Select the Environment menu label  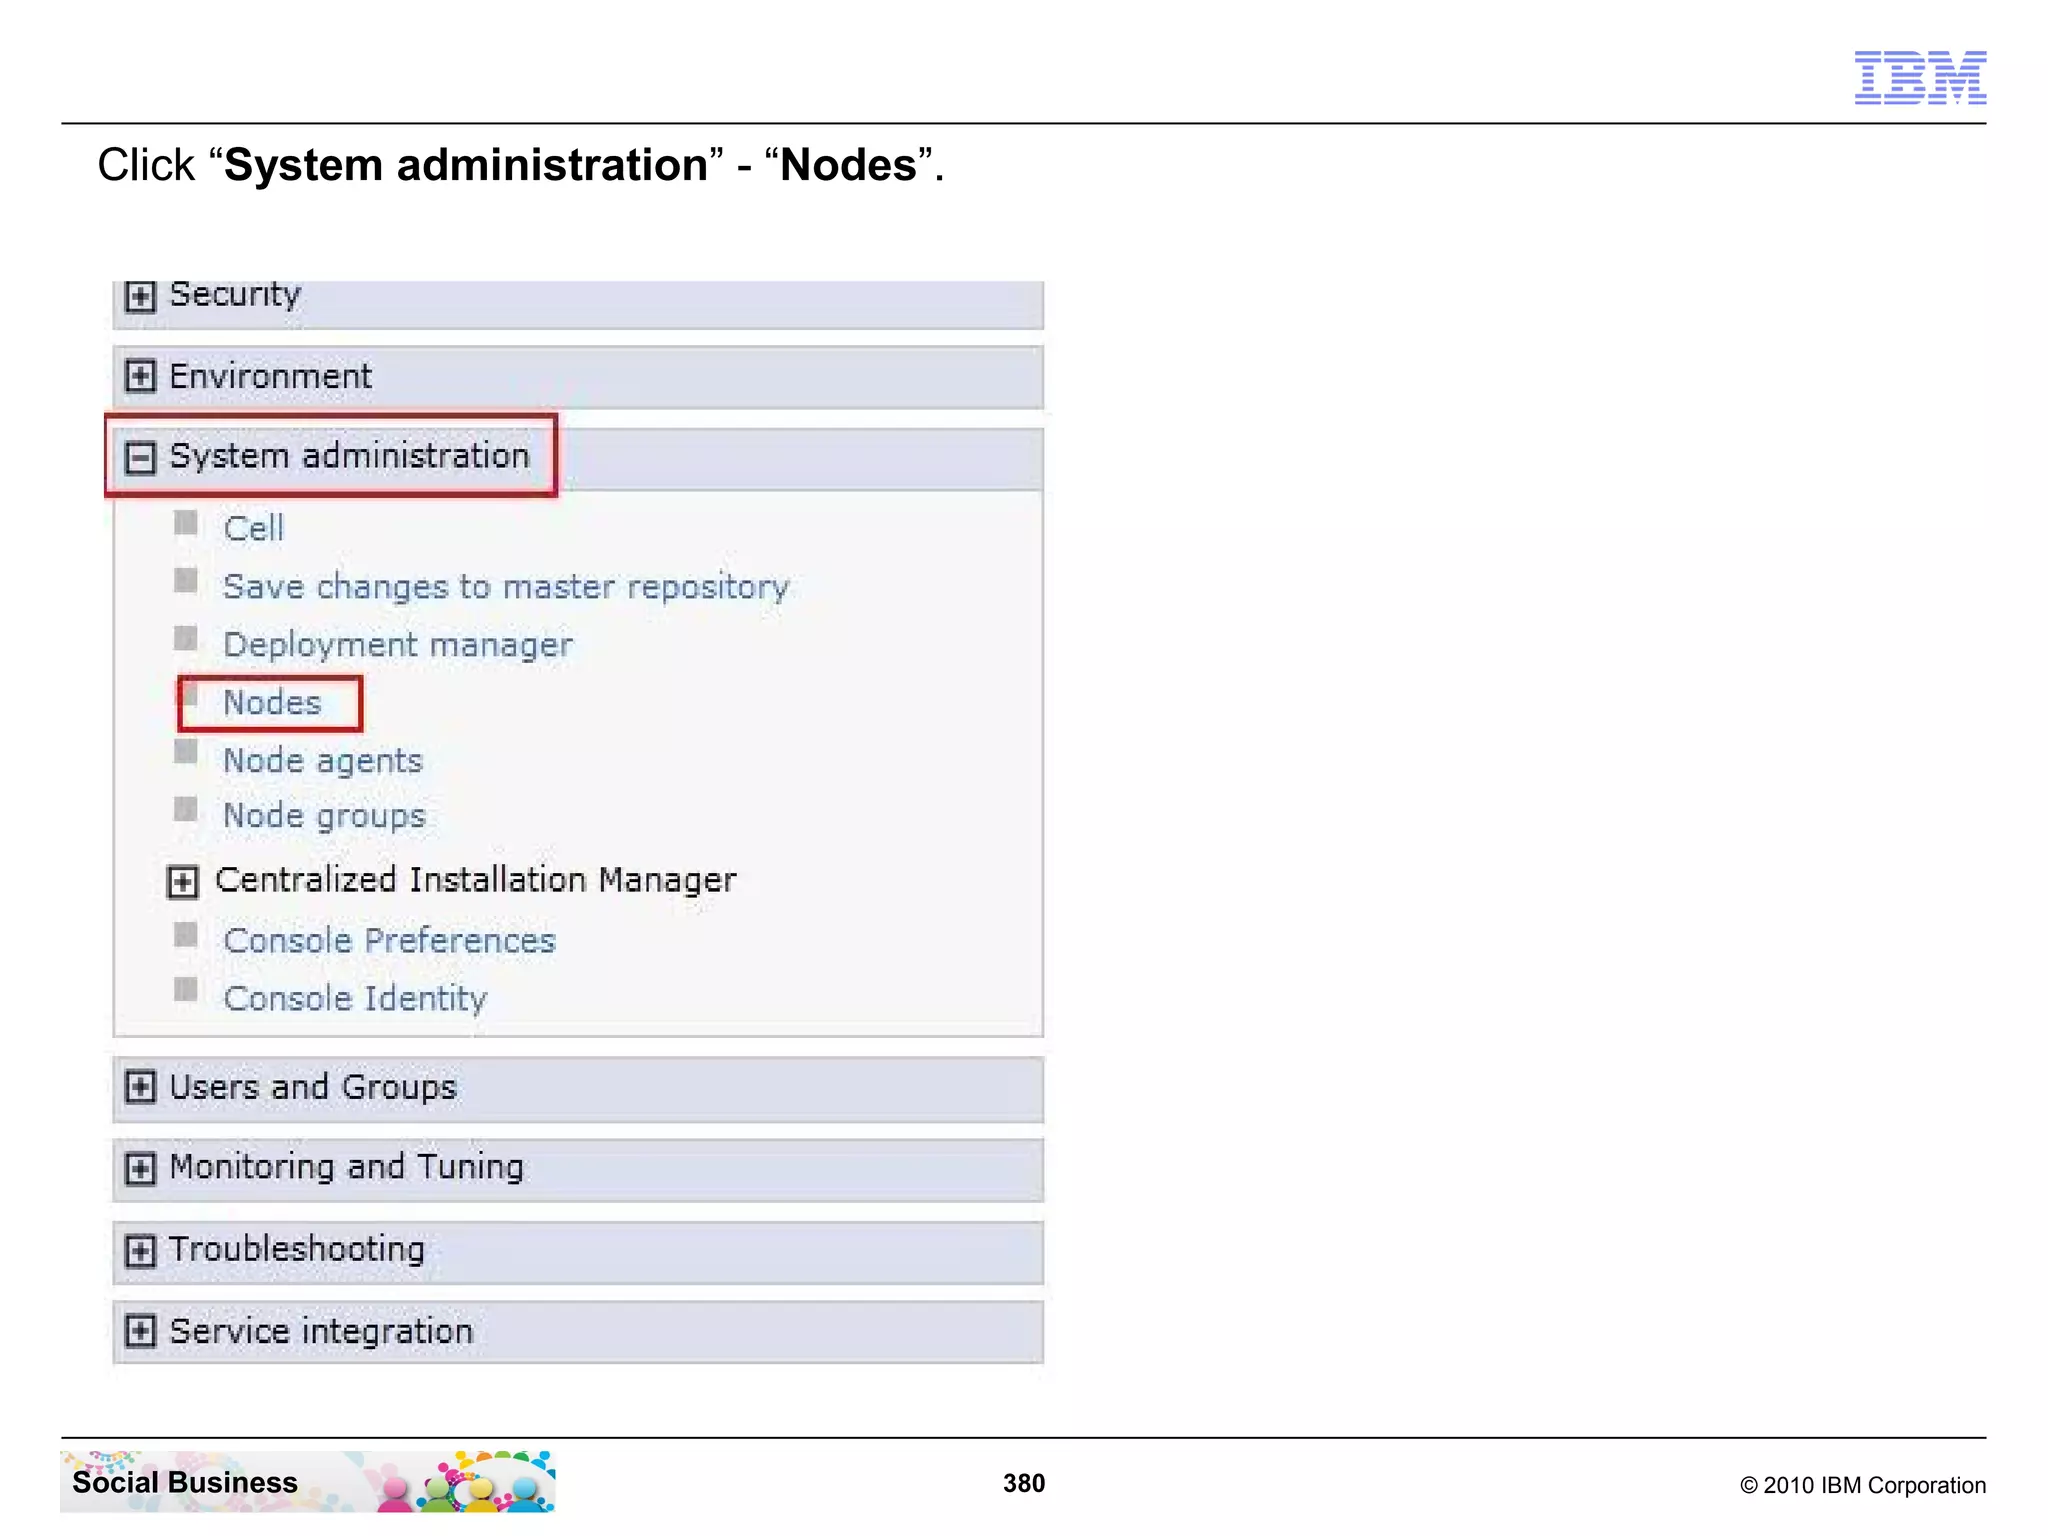[x=270, y=376]
